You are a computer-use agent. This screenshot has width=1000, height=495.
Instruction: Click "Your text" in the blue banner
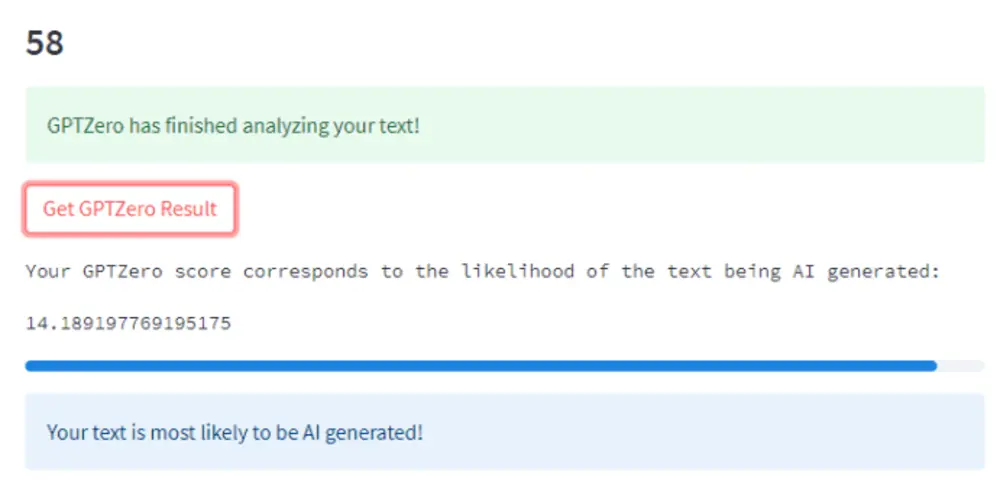[79, 433]
